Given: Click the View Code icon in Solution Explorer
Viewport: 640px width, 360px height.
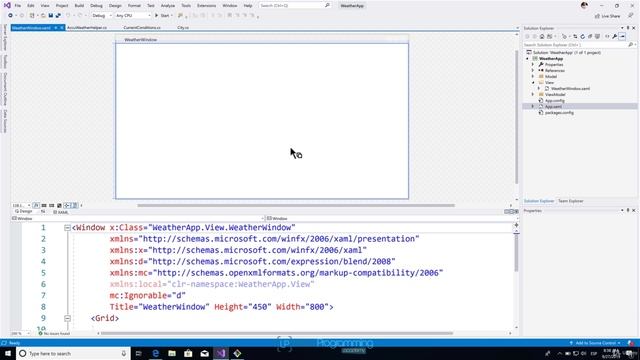Looking at the screenshot, I should [607, 36].
